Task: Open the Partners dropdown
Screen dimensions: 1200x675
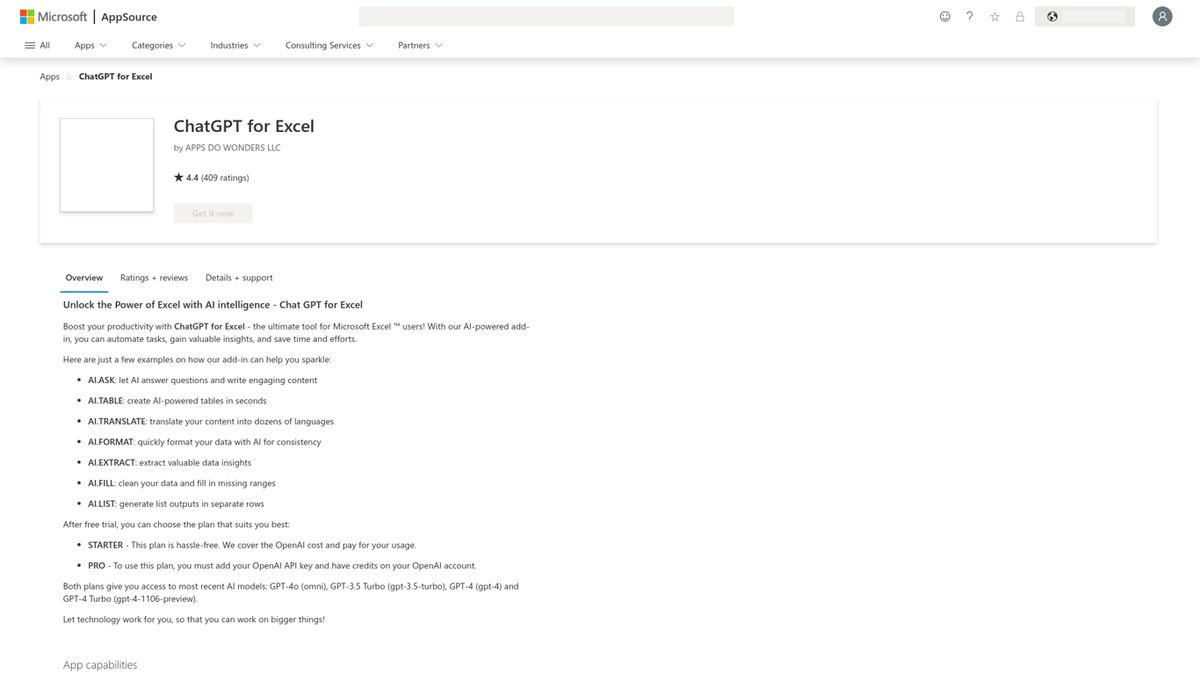Action: point(420,45)
